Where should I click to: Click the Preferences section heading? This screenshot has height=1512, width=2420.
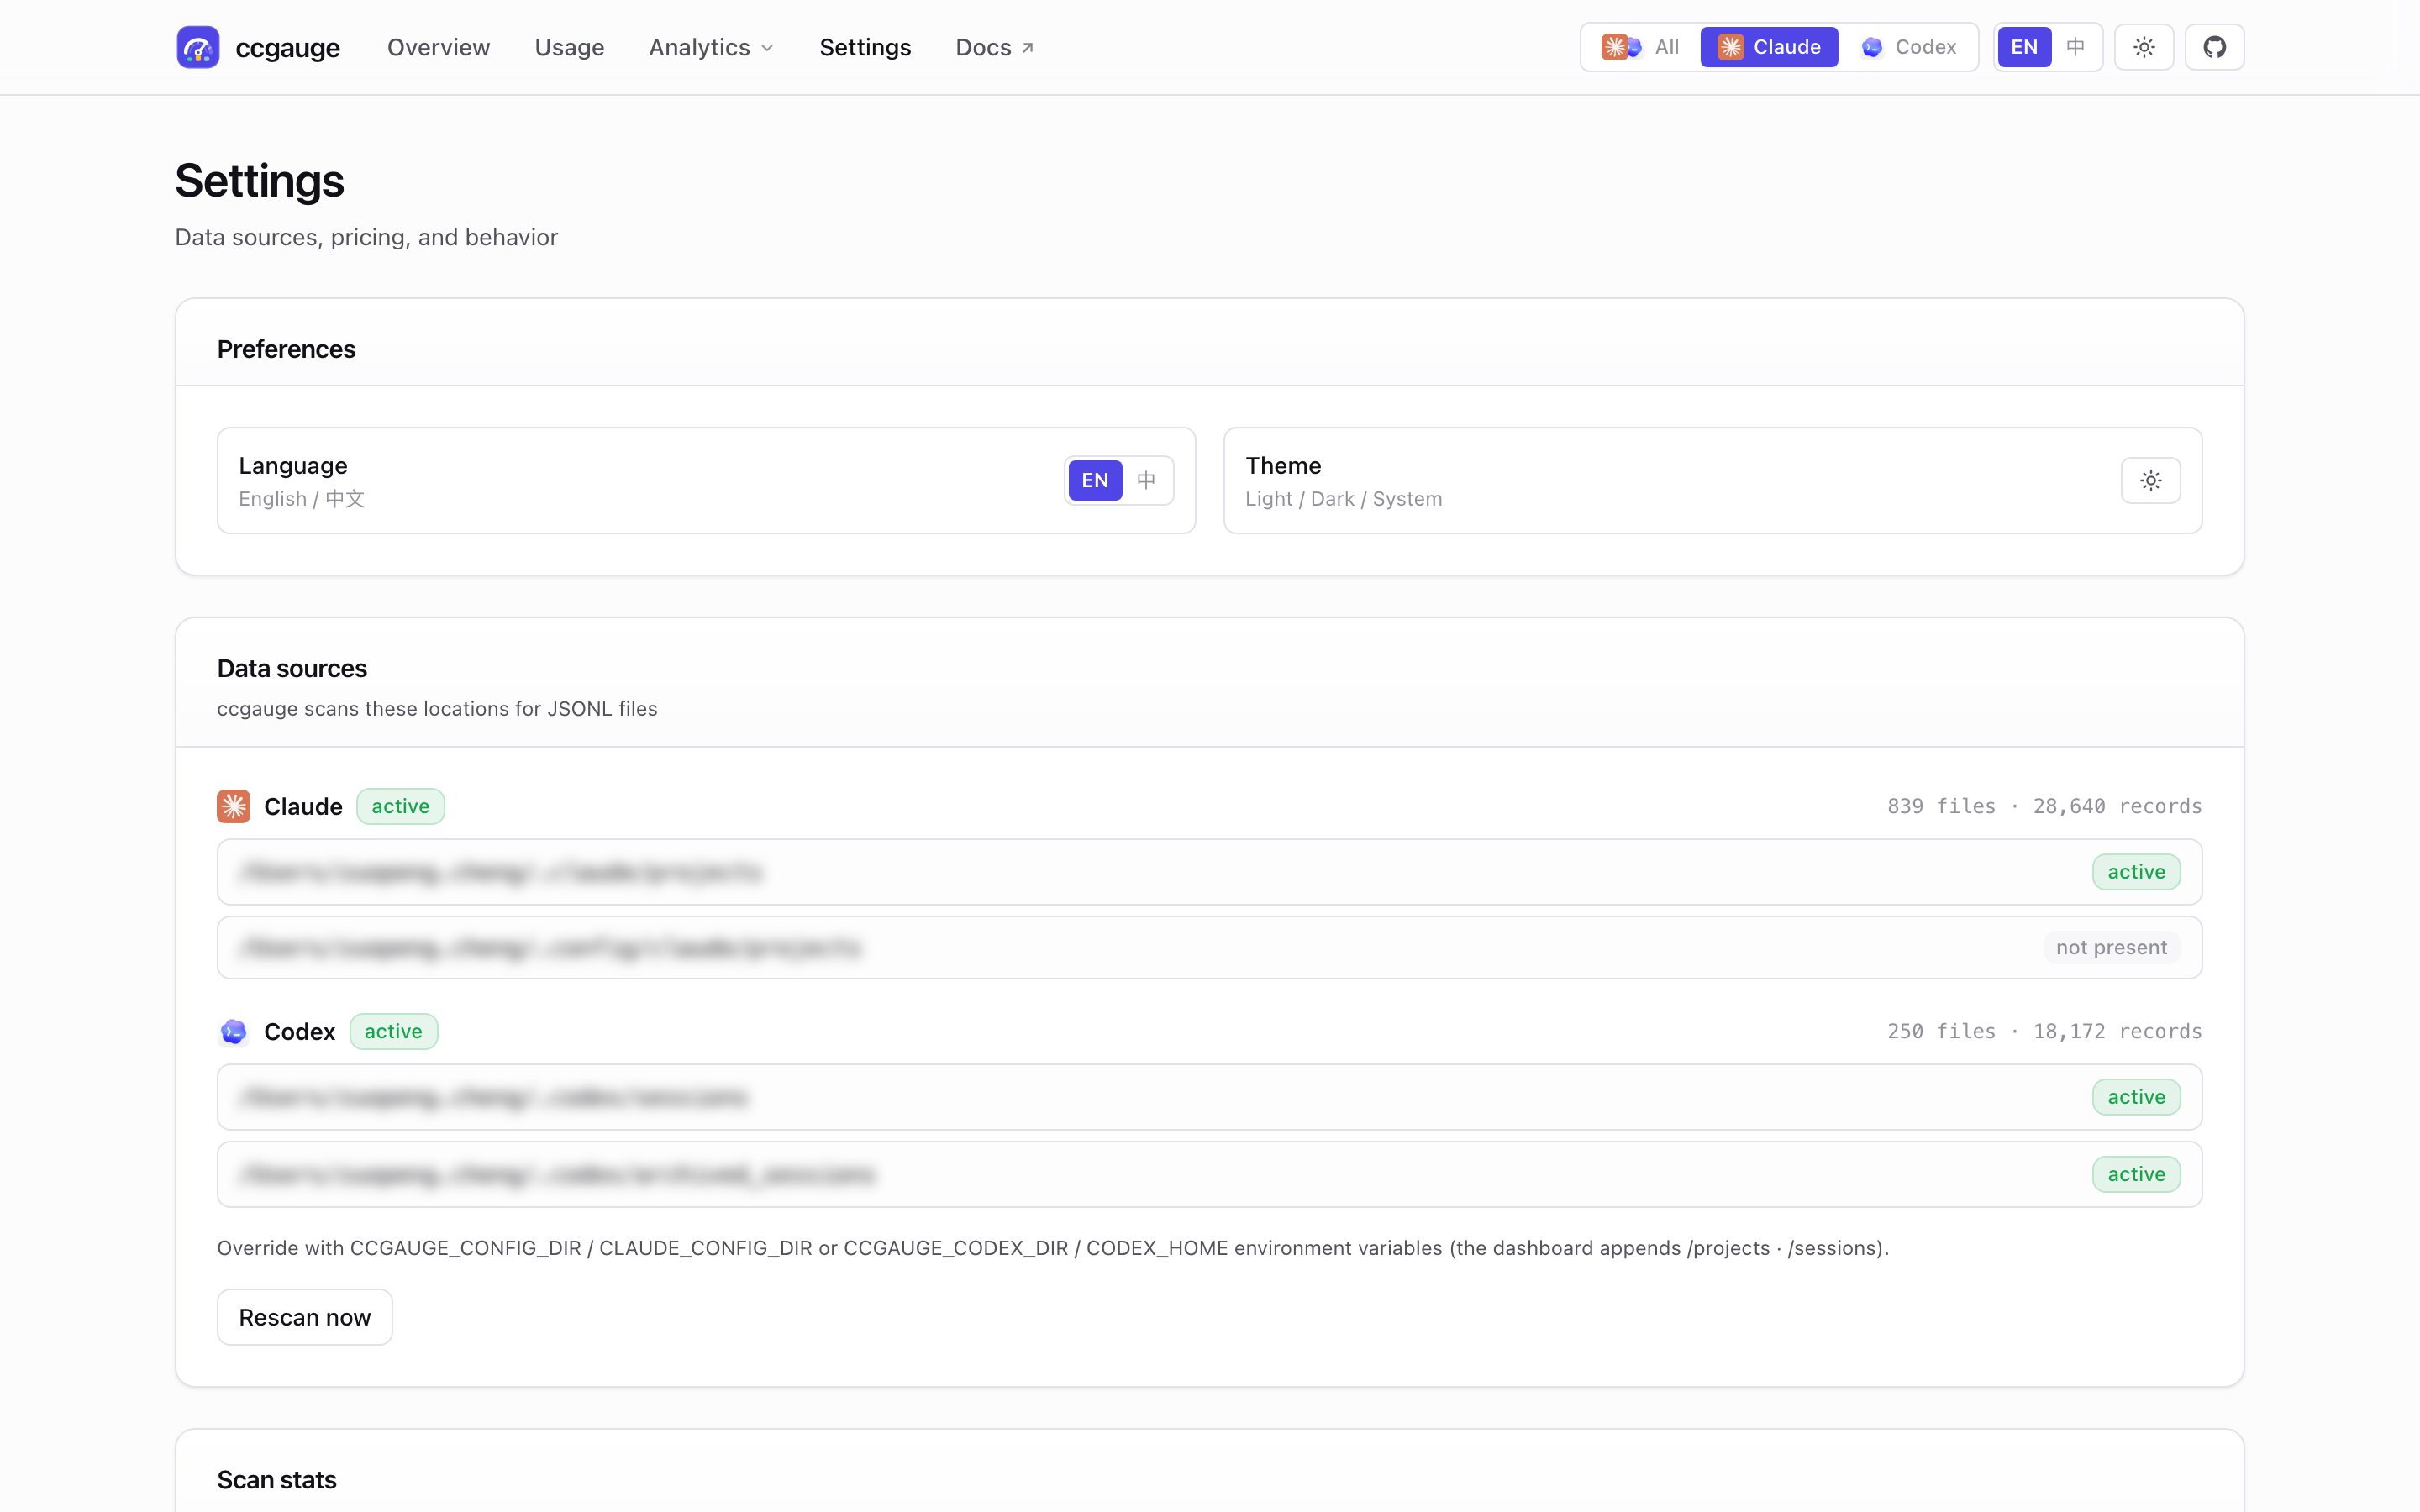point(286,349)
